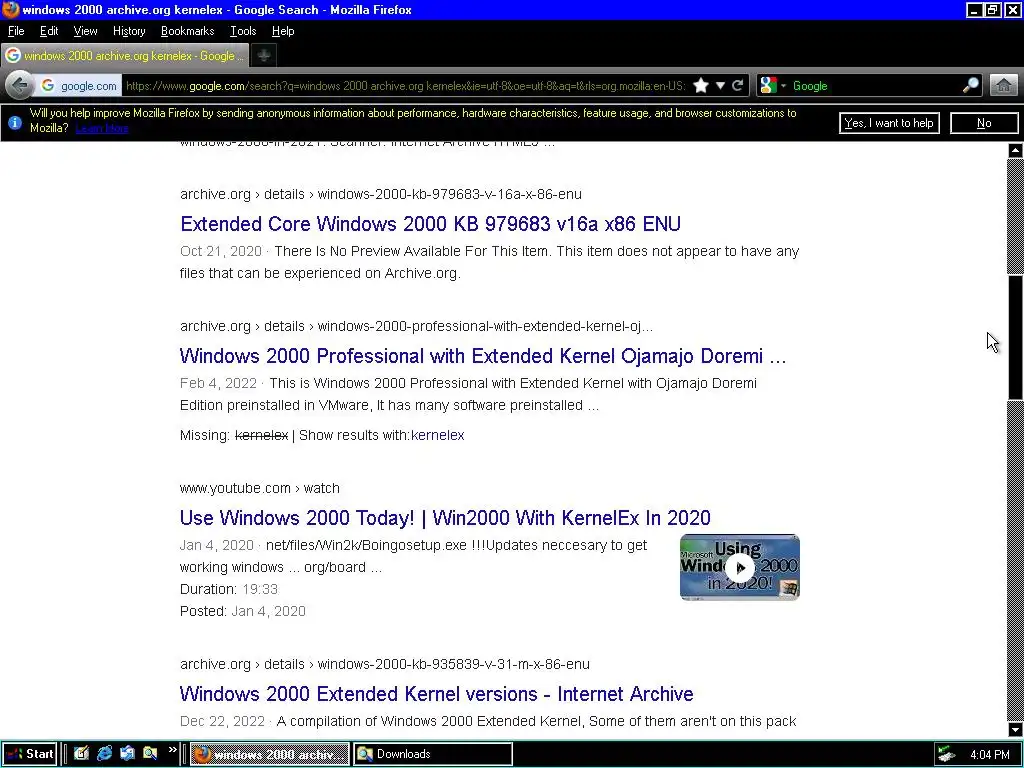Select the windows 2000 archive.org kernelex tab
This screenshot has height=768, width=1024.
coord(125,56)
